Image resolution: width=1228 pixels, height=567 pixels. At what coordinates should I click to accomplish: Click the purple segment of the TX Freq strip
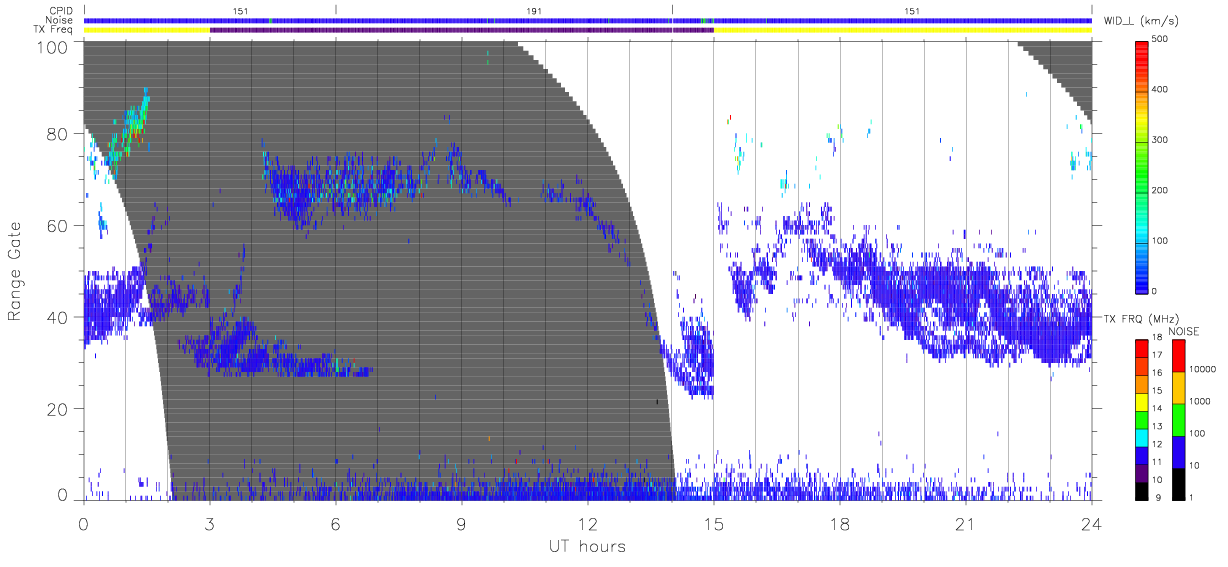(x=462, y=30)
